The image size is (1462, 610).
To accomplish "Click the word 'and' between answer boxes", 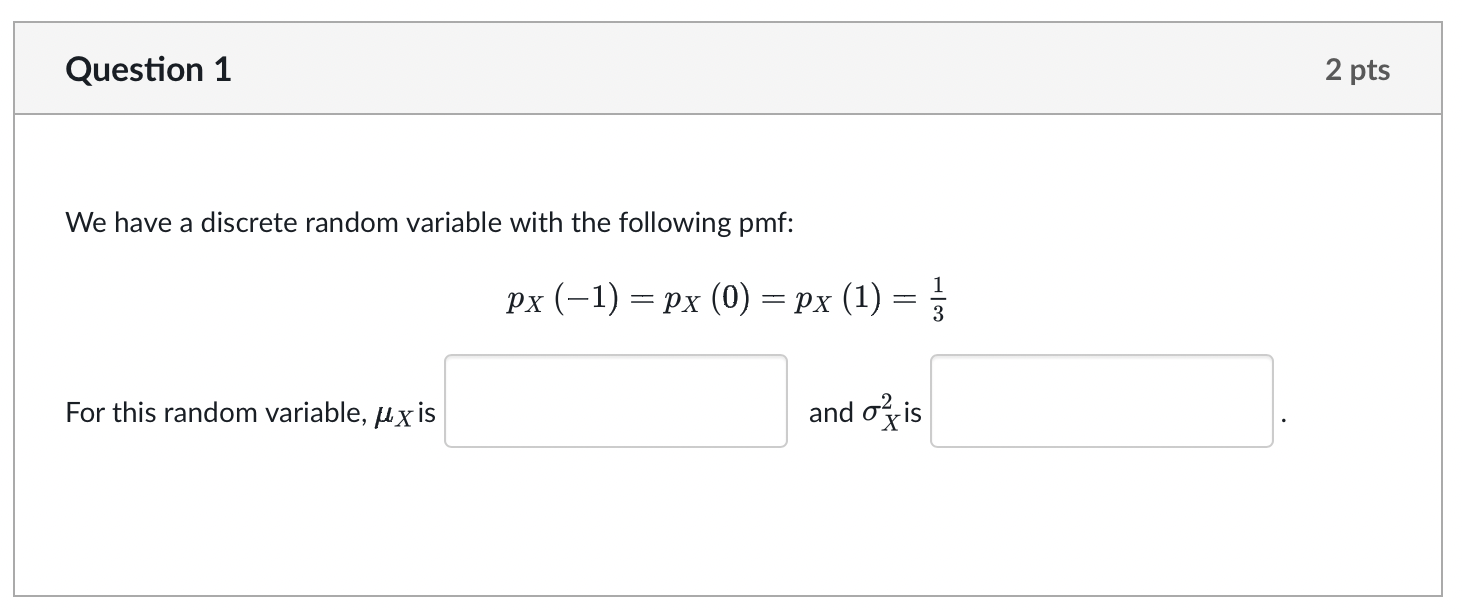I will [827, 411].
